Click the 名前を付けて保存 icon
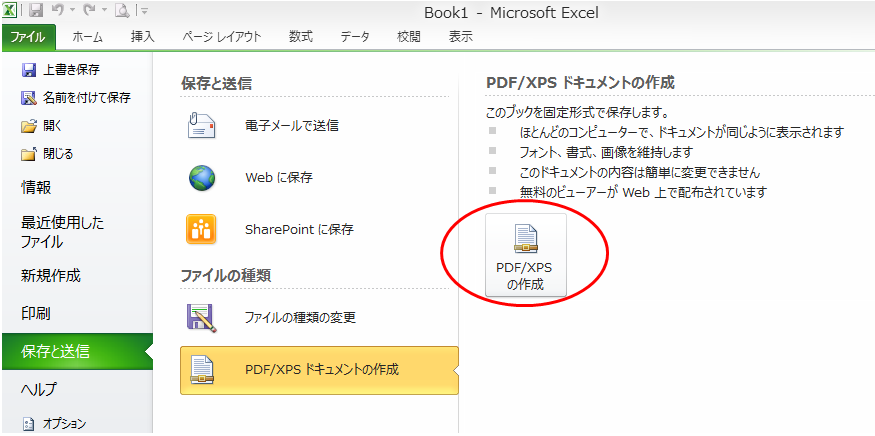This screenshot has width=875, height=436. pos(28,98)
